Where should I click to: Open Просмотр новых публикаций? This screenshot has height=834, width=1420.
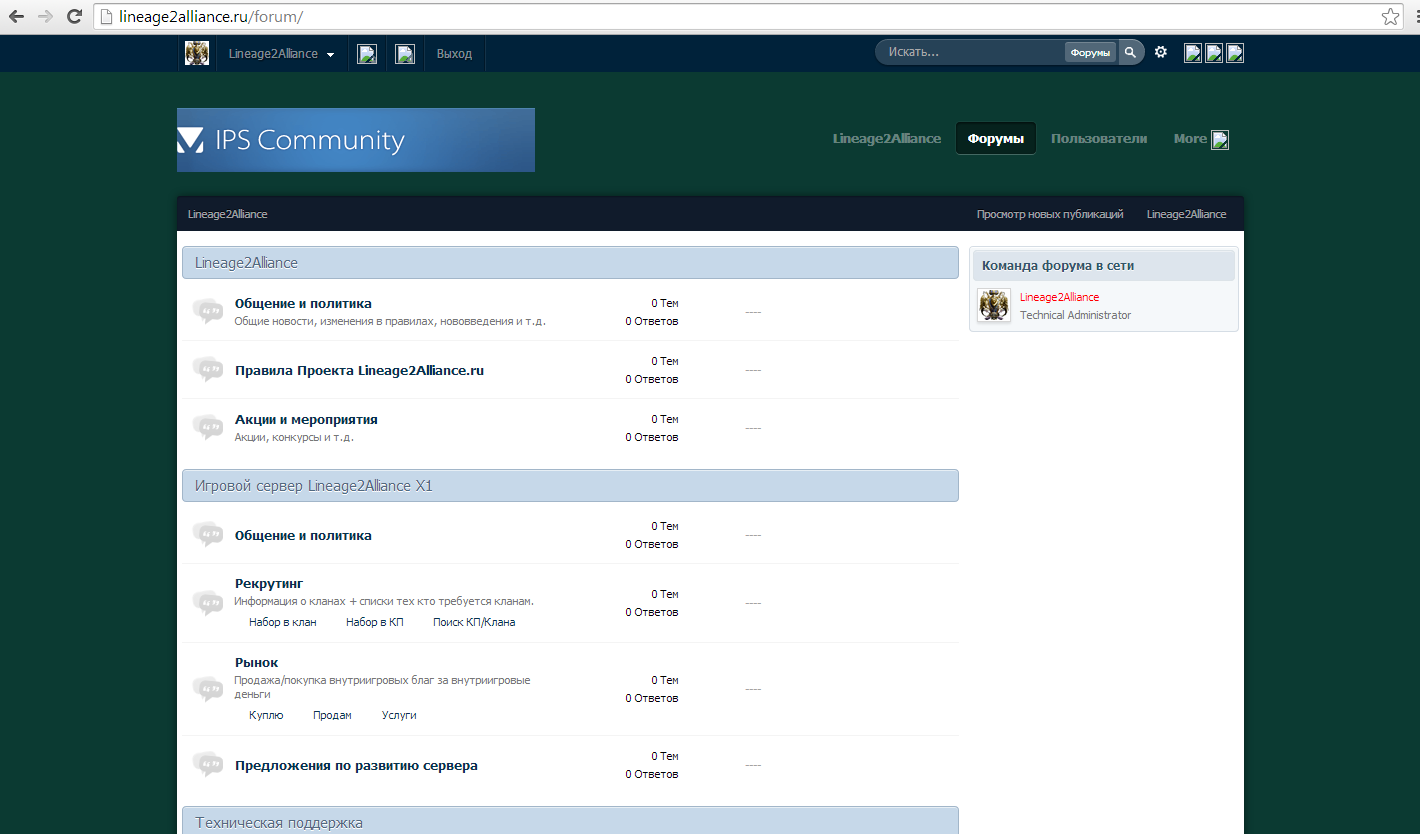click(x=1050, y=214)
